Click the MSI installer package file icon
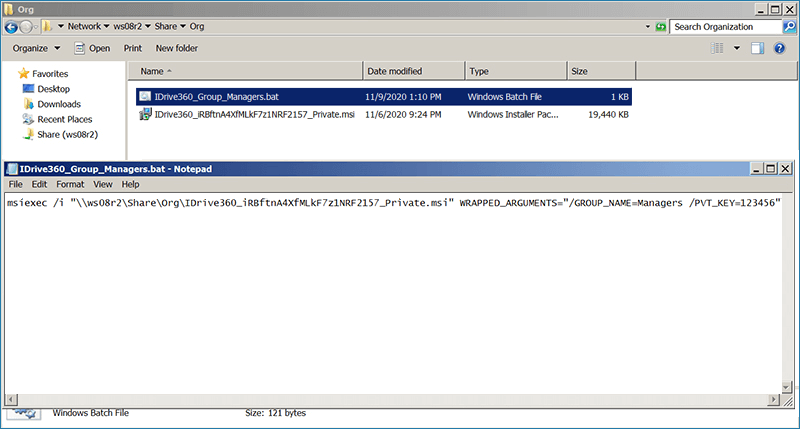The image size is (800, 429). click(145, 114)
